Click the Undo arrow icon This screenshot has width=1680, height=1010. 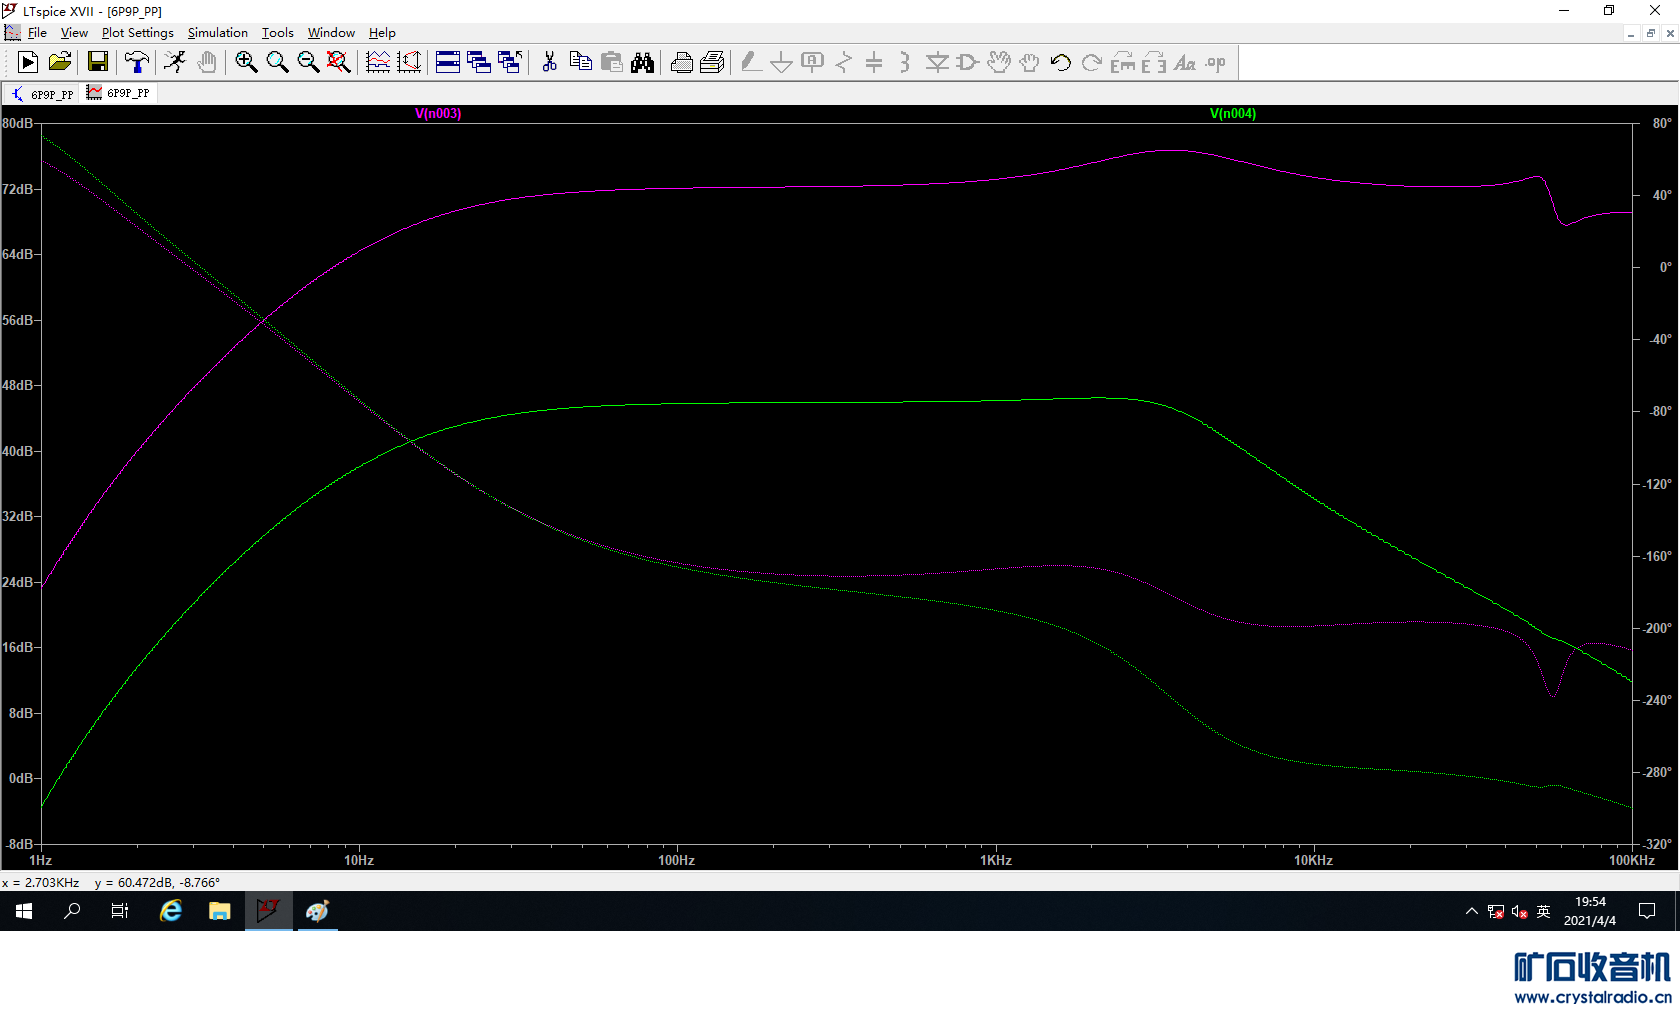[1061, 62]
